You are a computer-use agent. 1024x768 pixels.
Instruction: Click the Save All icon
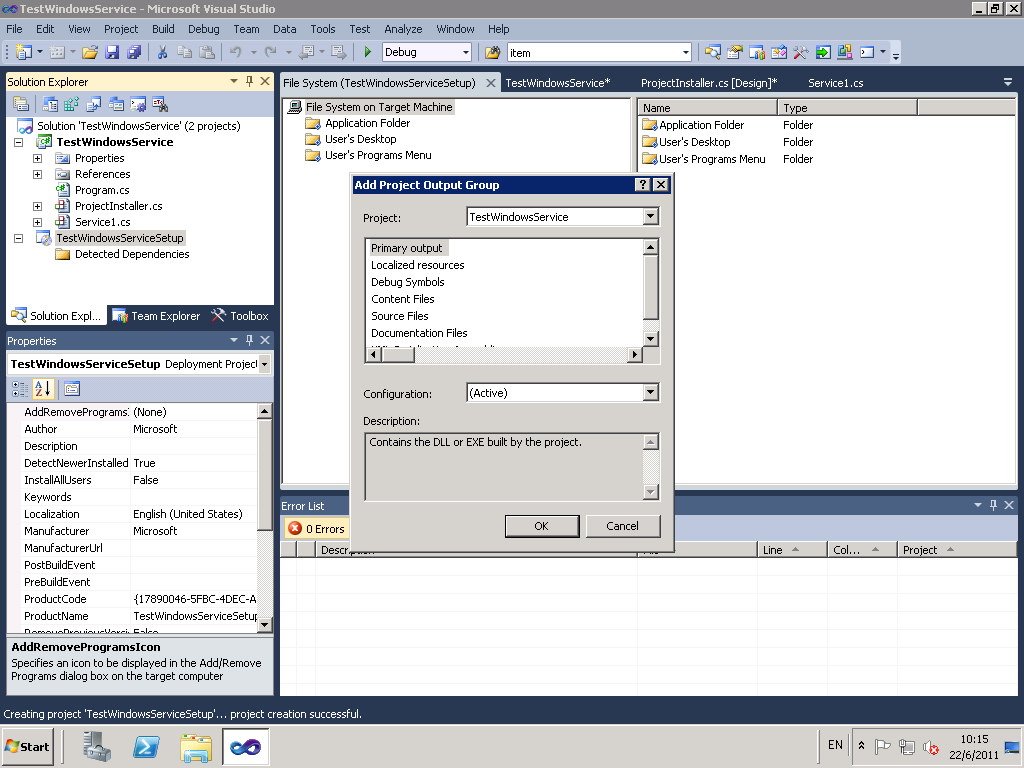(x=135, y=52)
